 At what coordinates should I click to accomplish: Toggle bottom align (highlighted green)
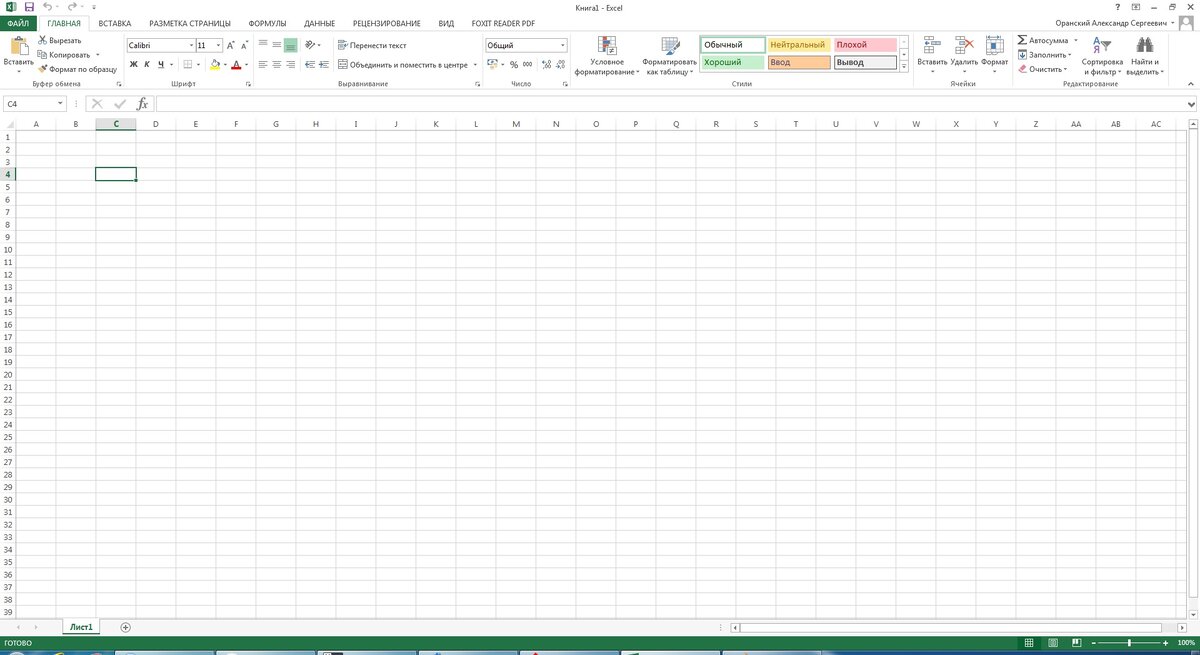coord(290,45)
